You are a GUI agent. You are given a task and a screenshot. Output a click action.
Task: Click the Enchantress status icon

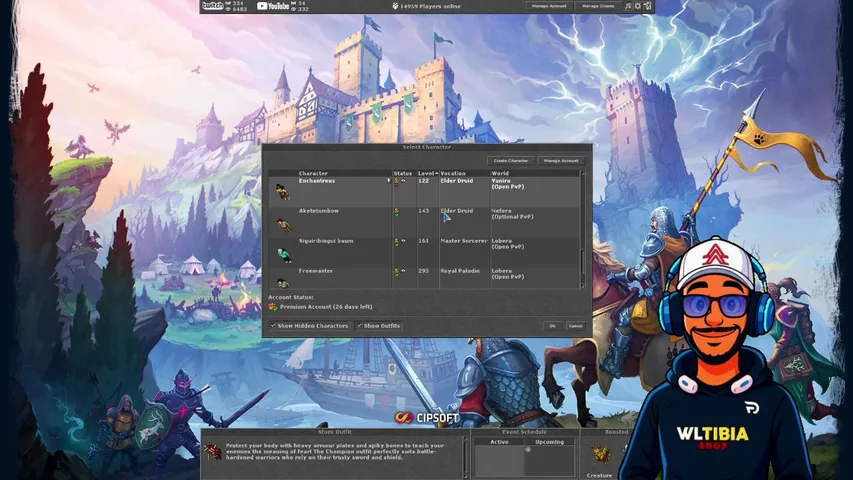[x=397, y=182]
